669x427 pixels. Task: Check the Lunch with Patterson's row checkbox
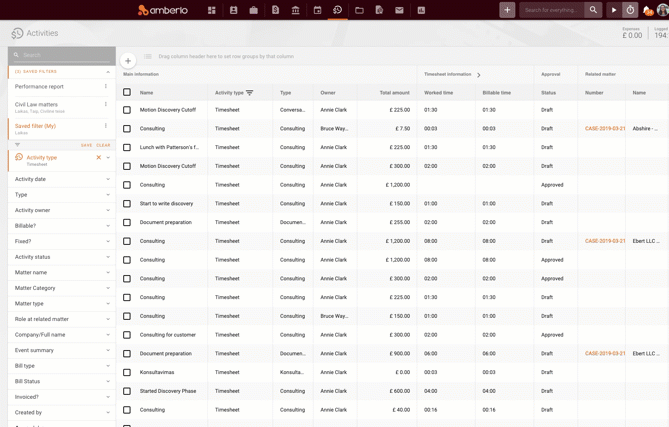[x=127, y=147]
